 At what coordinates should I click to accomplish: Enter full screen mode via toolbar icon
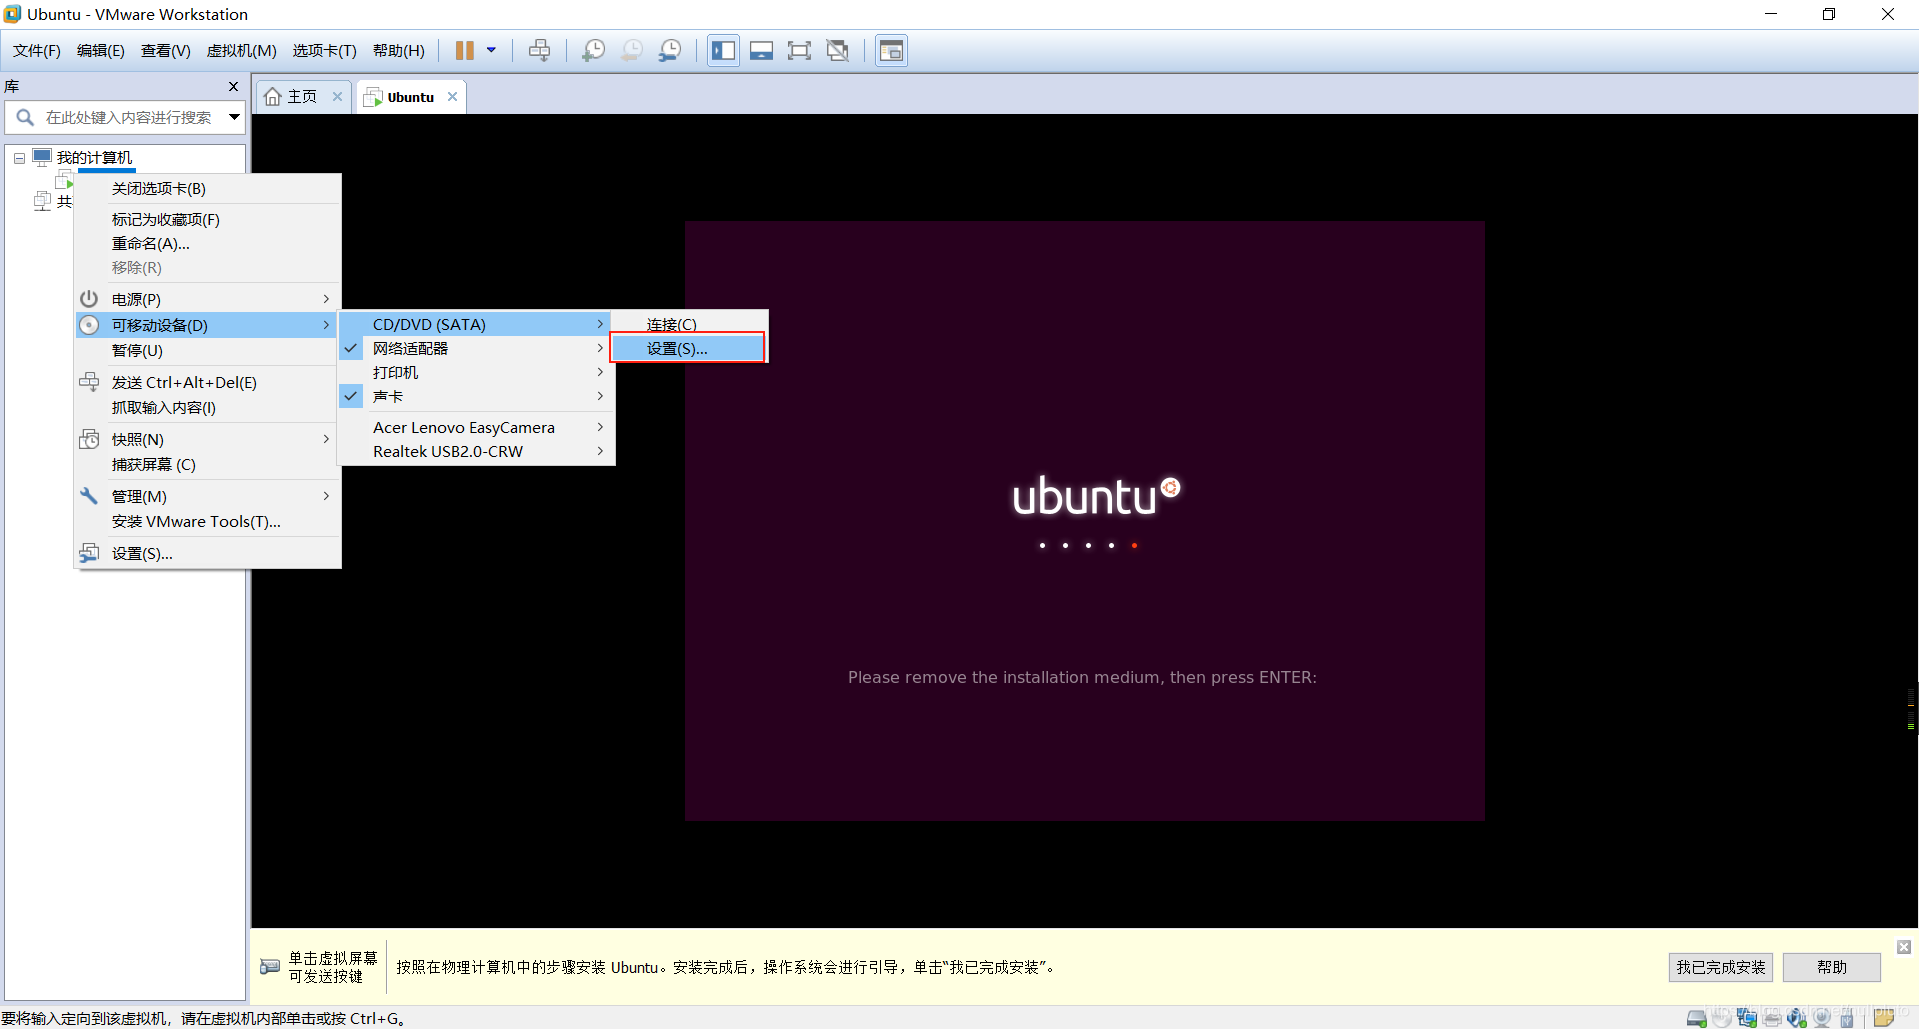coord(799,50)
